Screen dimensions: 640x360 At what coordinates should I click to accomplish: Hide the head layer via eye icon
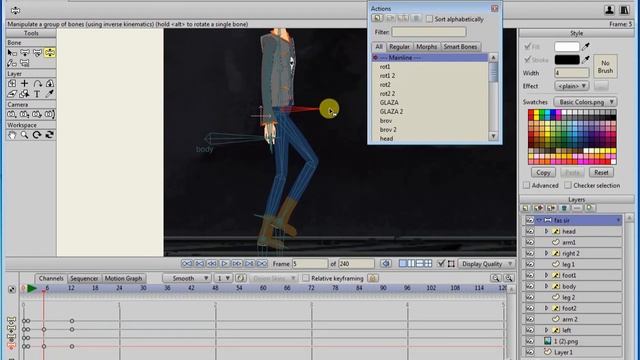click(x=530, y=231)
